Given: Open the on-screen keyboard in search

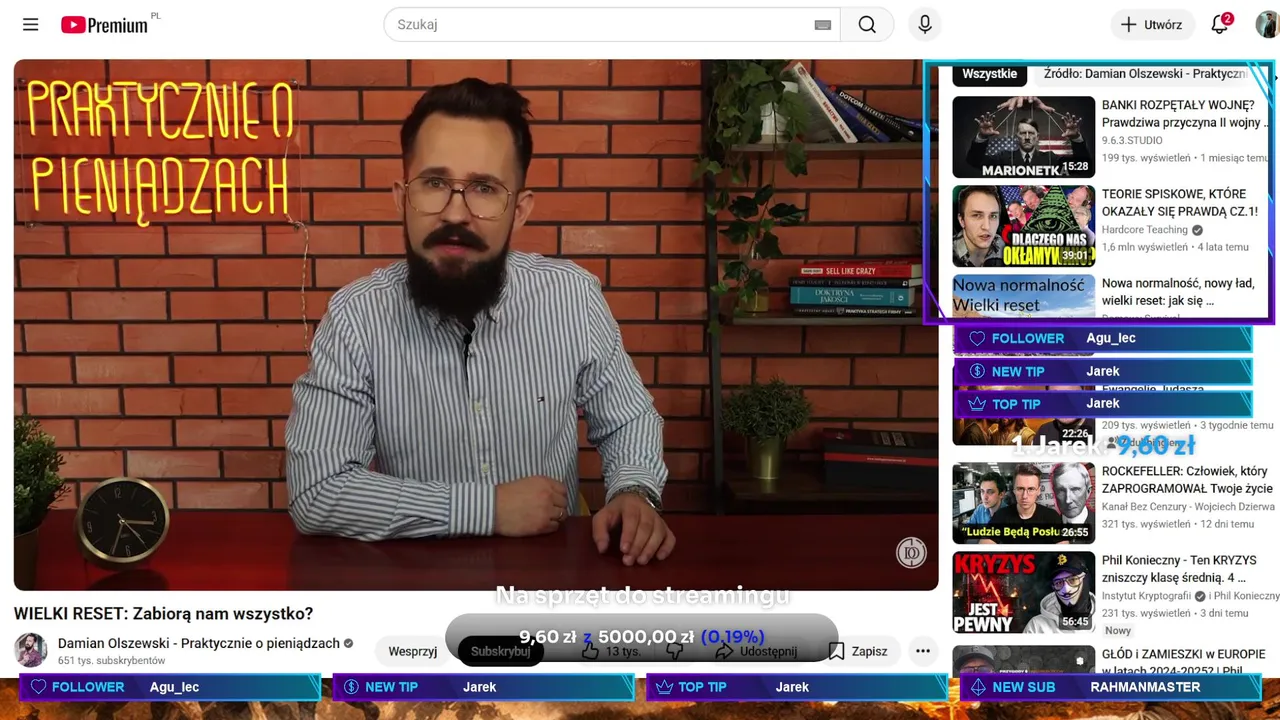Looking at the screenshot, I should (822, 25).
